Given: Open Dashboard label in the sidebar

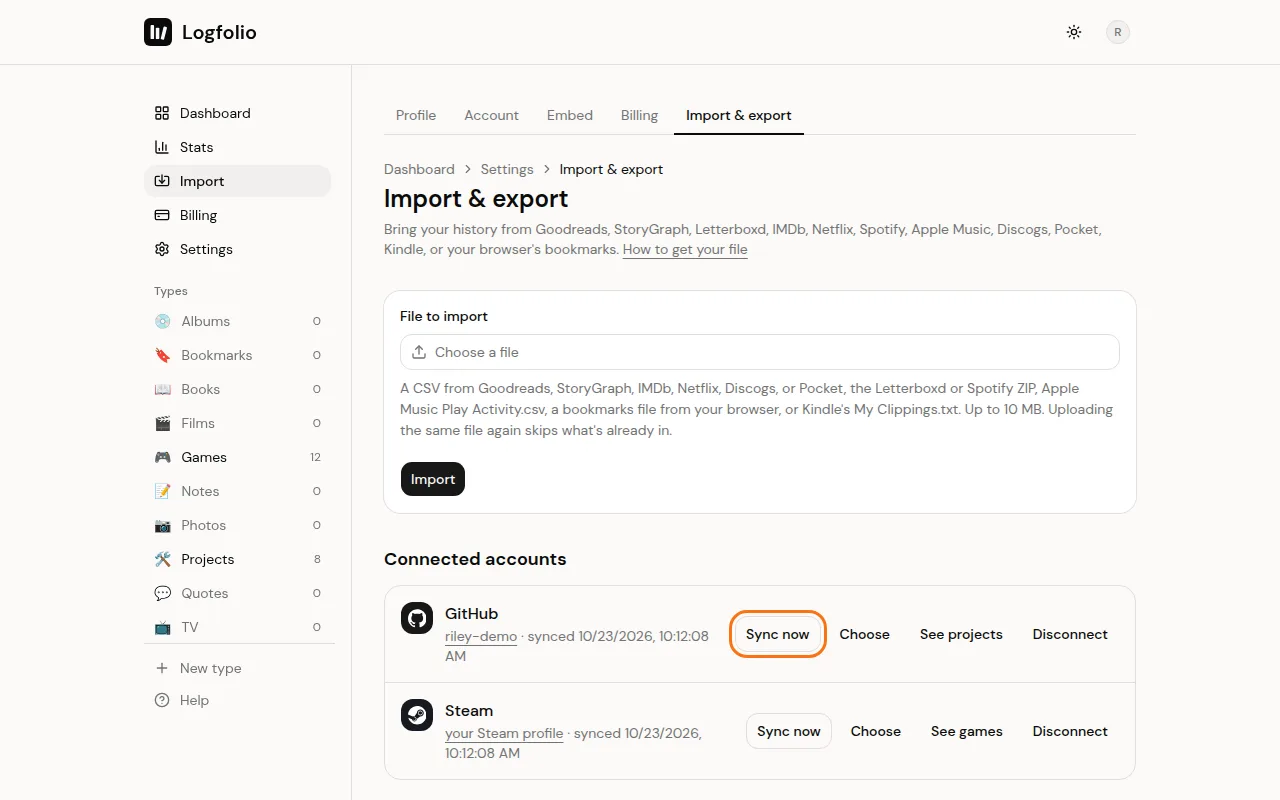Looking at the screenshot, I should pos(215,113).
